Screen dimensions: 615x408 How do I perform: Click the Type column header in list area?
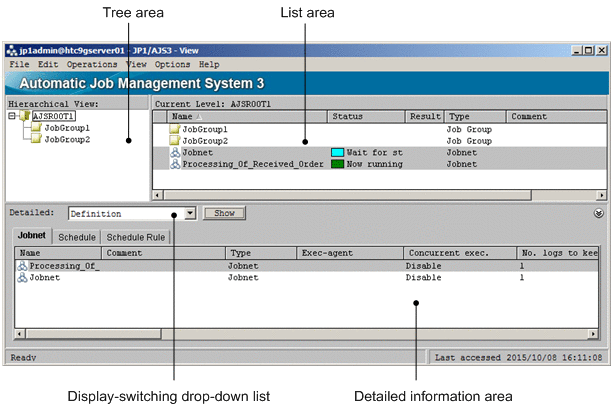pyautogui.click(x=475, y=117)
